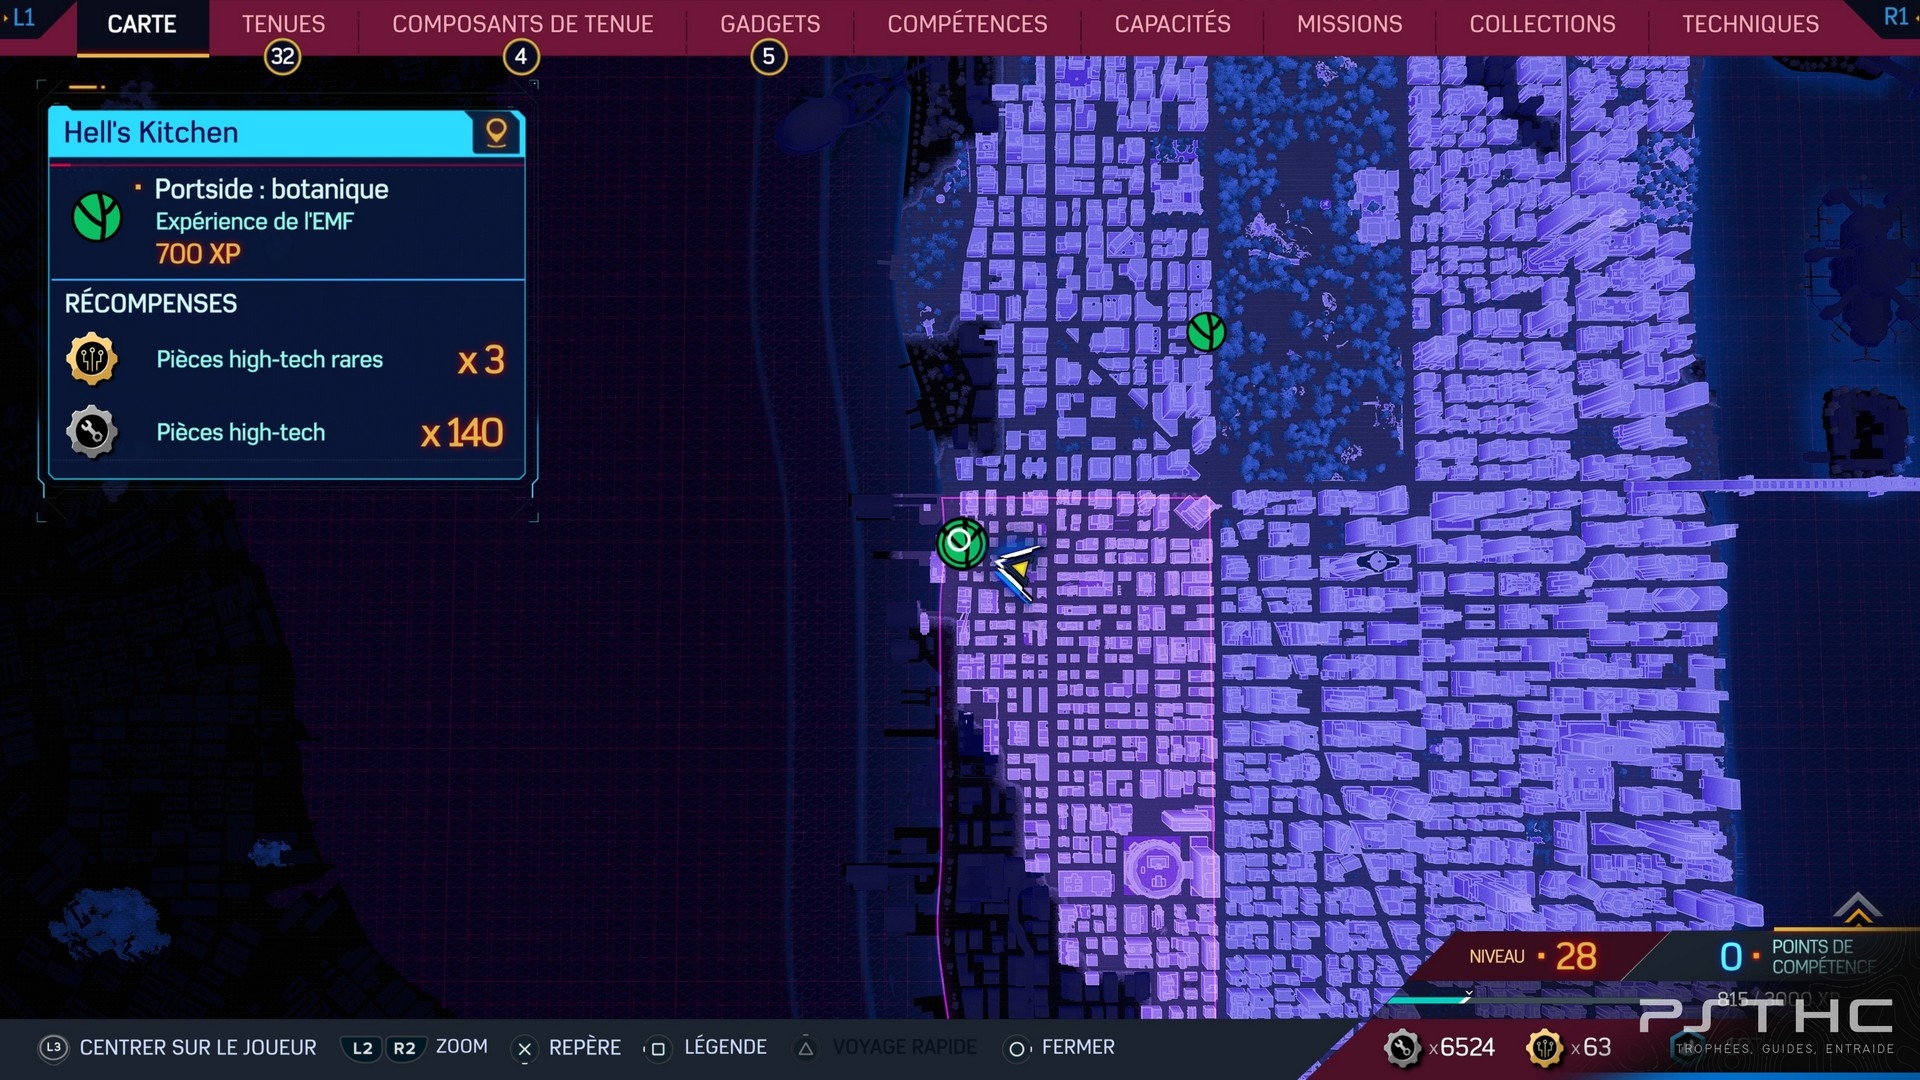Click Repère to set a waypoint
The image size is (1920, 1080).
click(585, 1047)
